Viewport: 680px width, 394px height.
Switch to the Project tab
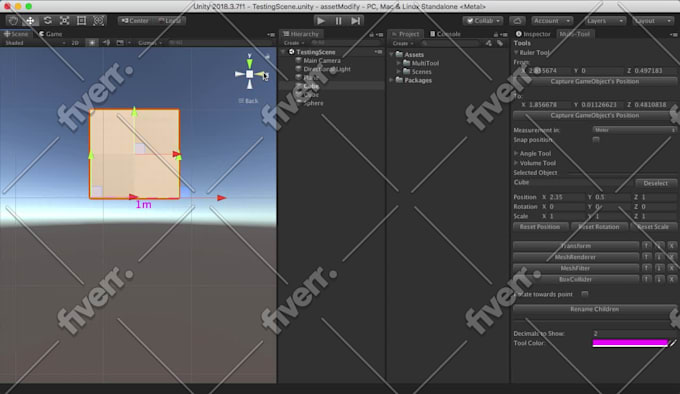point(405,34)
